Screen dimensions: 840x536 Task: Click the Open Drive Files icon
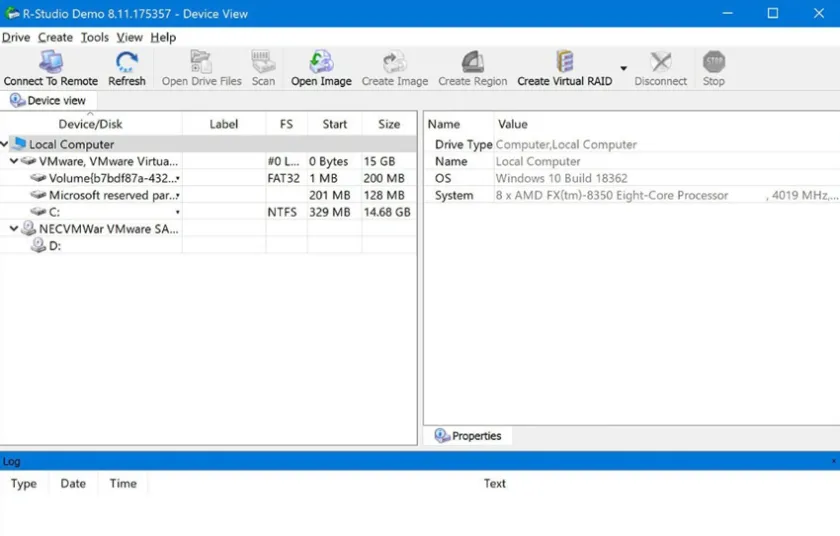click(x=202, y=63)
